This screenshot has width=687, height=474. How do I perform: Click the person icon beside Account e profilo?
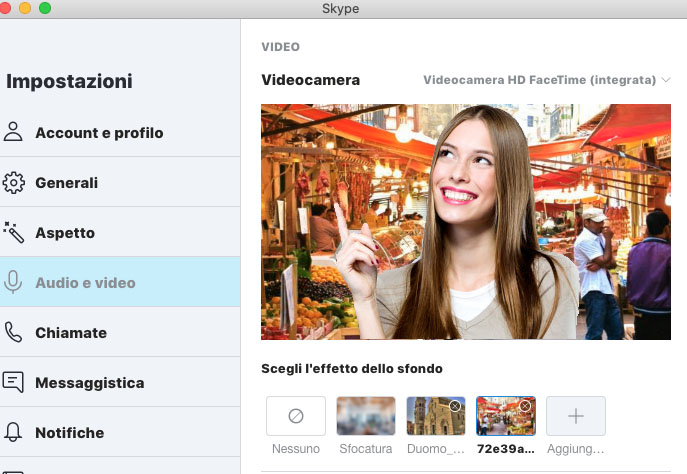pos(13,132)
